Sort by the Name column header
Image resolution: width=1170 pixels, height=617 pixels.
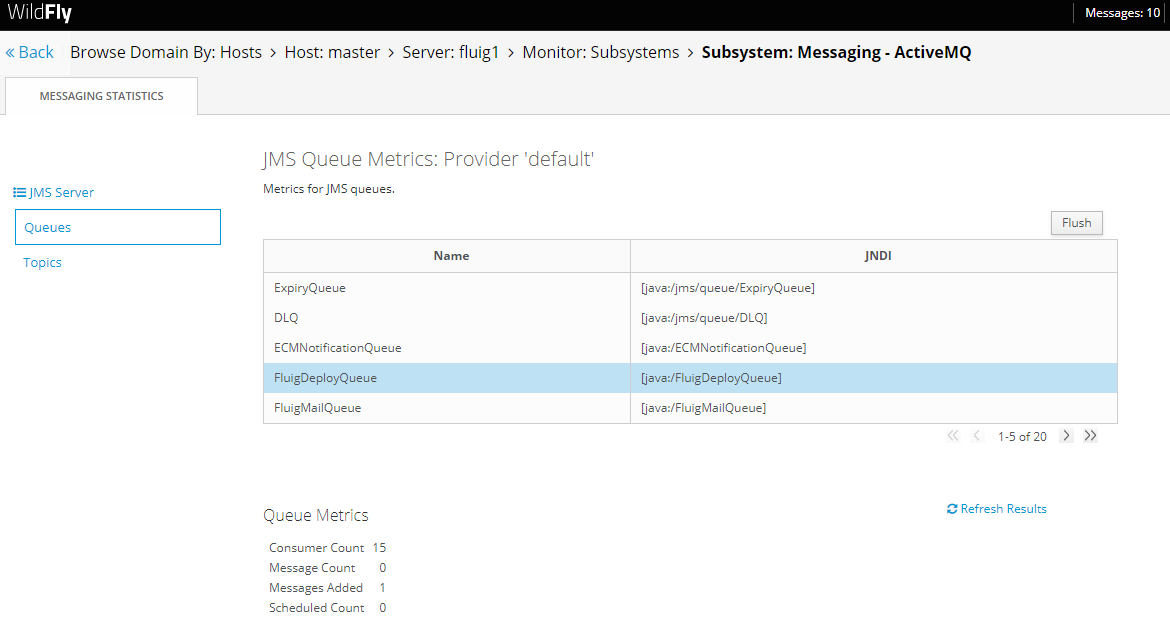pyautogui.click(x=451, y=256)
